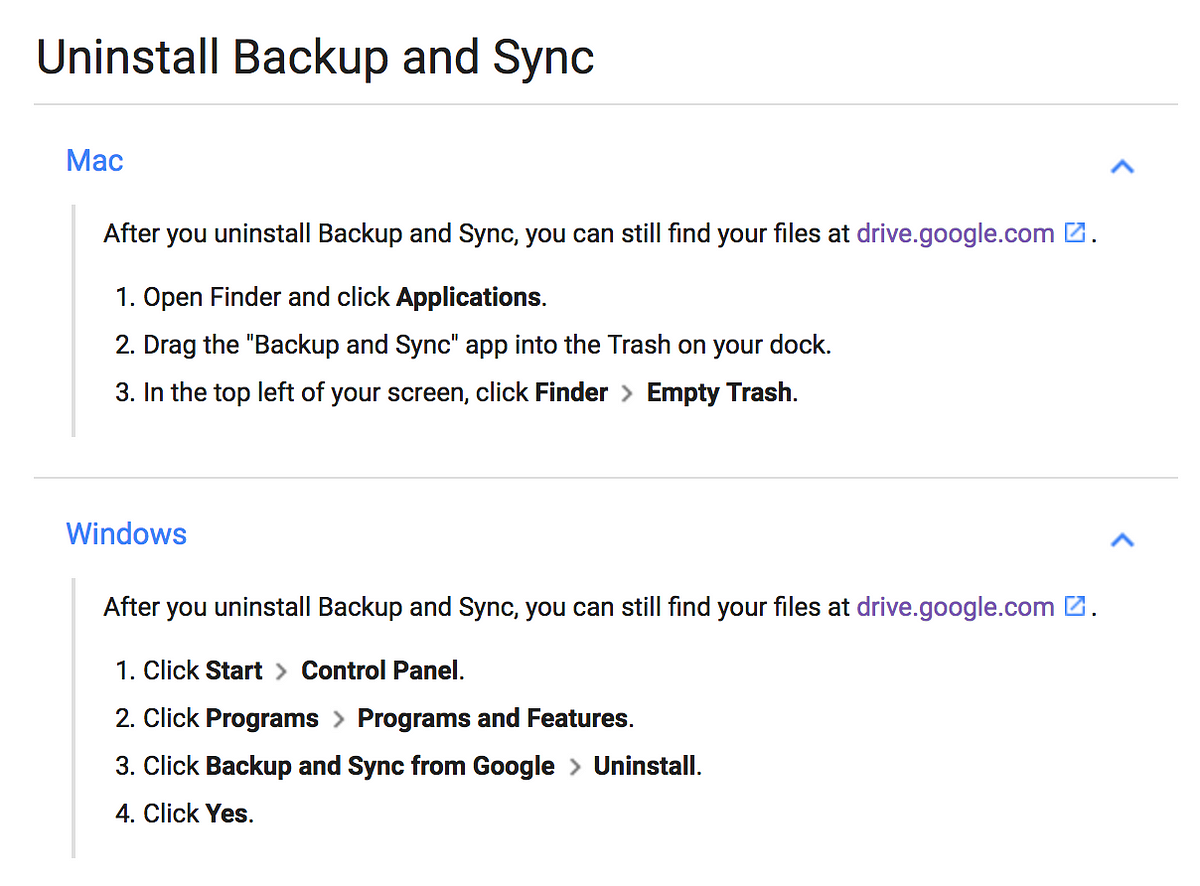Click the bold text 'Control Panel'

click(x=380, y=670)
